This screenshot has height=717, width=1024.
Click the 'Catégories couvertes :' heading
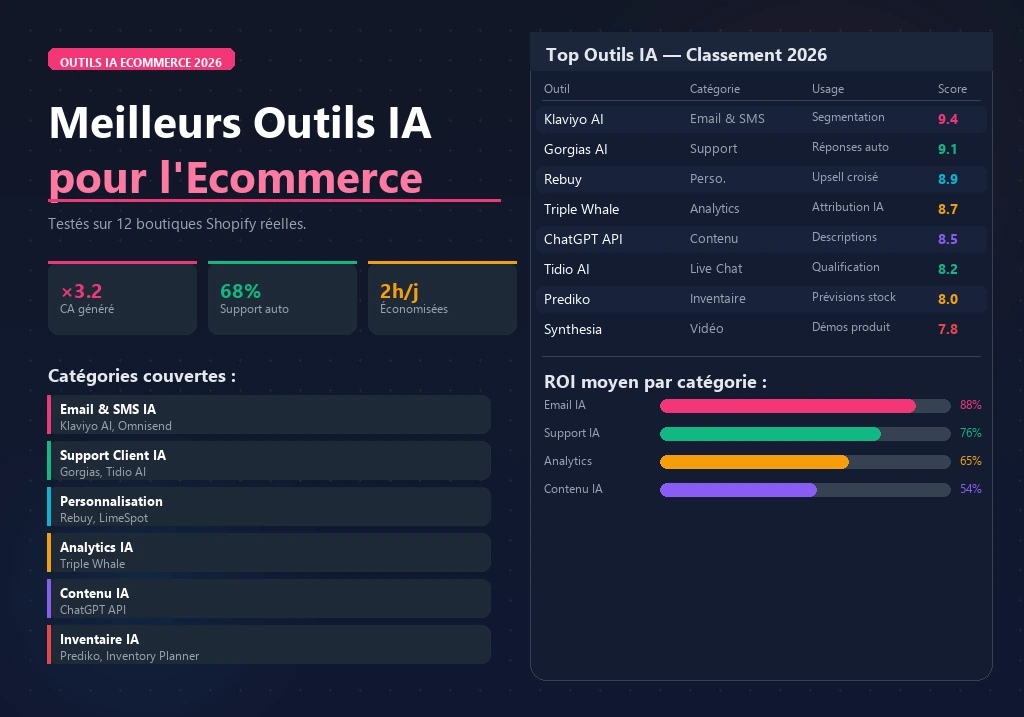142,376
